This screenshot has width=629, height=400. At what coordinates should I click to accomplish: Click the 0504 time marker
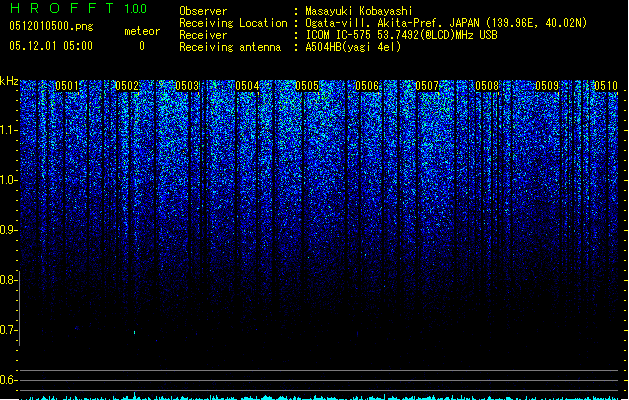click(247, 86)
